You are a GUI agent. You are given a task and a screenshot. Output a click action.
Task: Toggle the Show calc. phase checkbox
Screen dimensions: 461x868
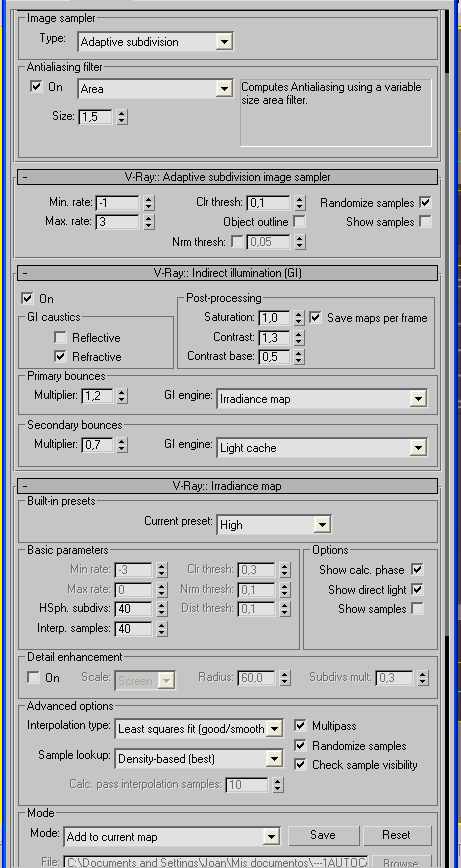(417, 570)
